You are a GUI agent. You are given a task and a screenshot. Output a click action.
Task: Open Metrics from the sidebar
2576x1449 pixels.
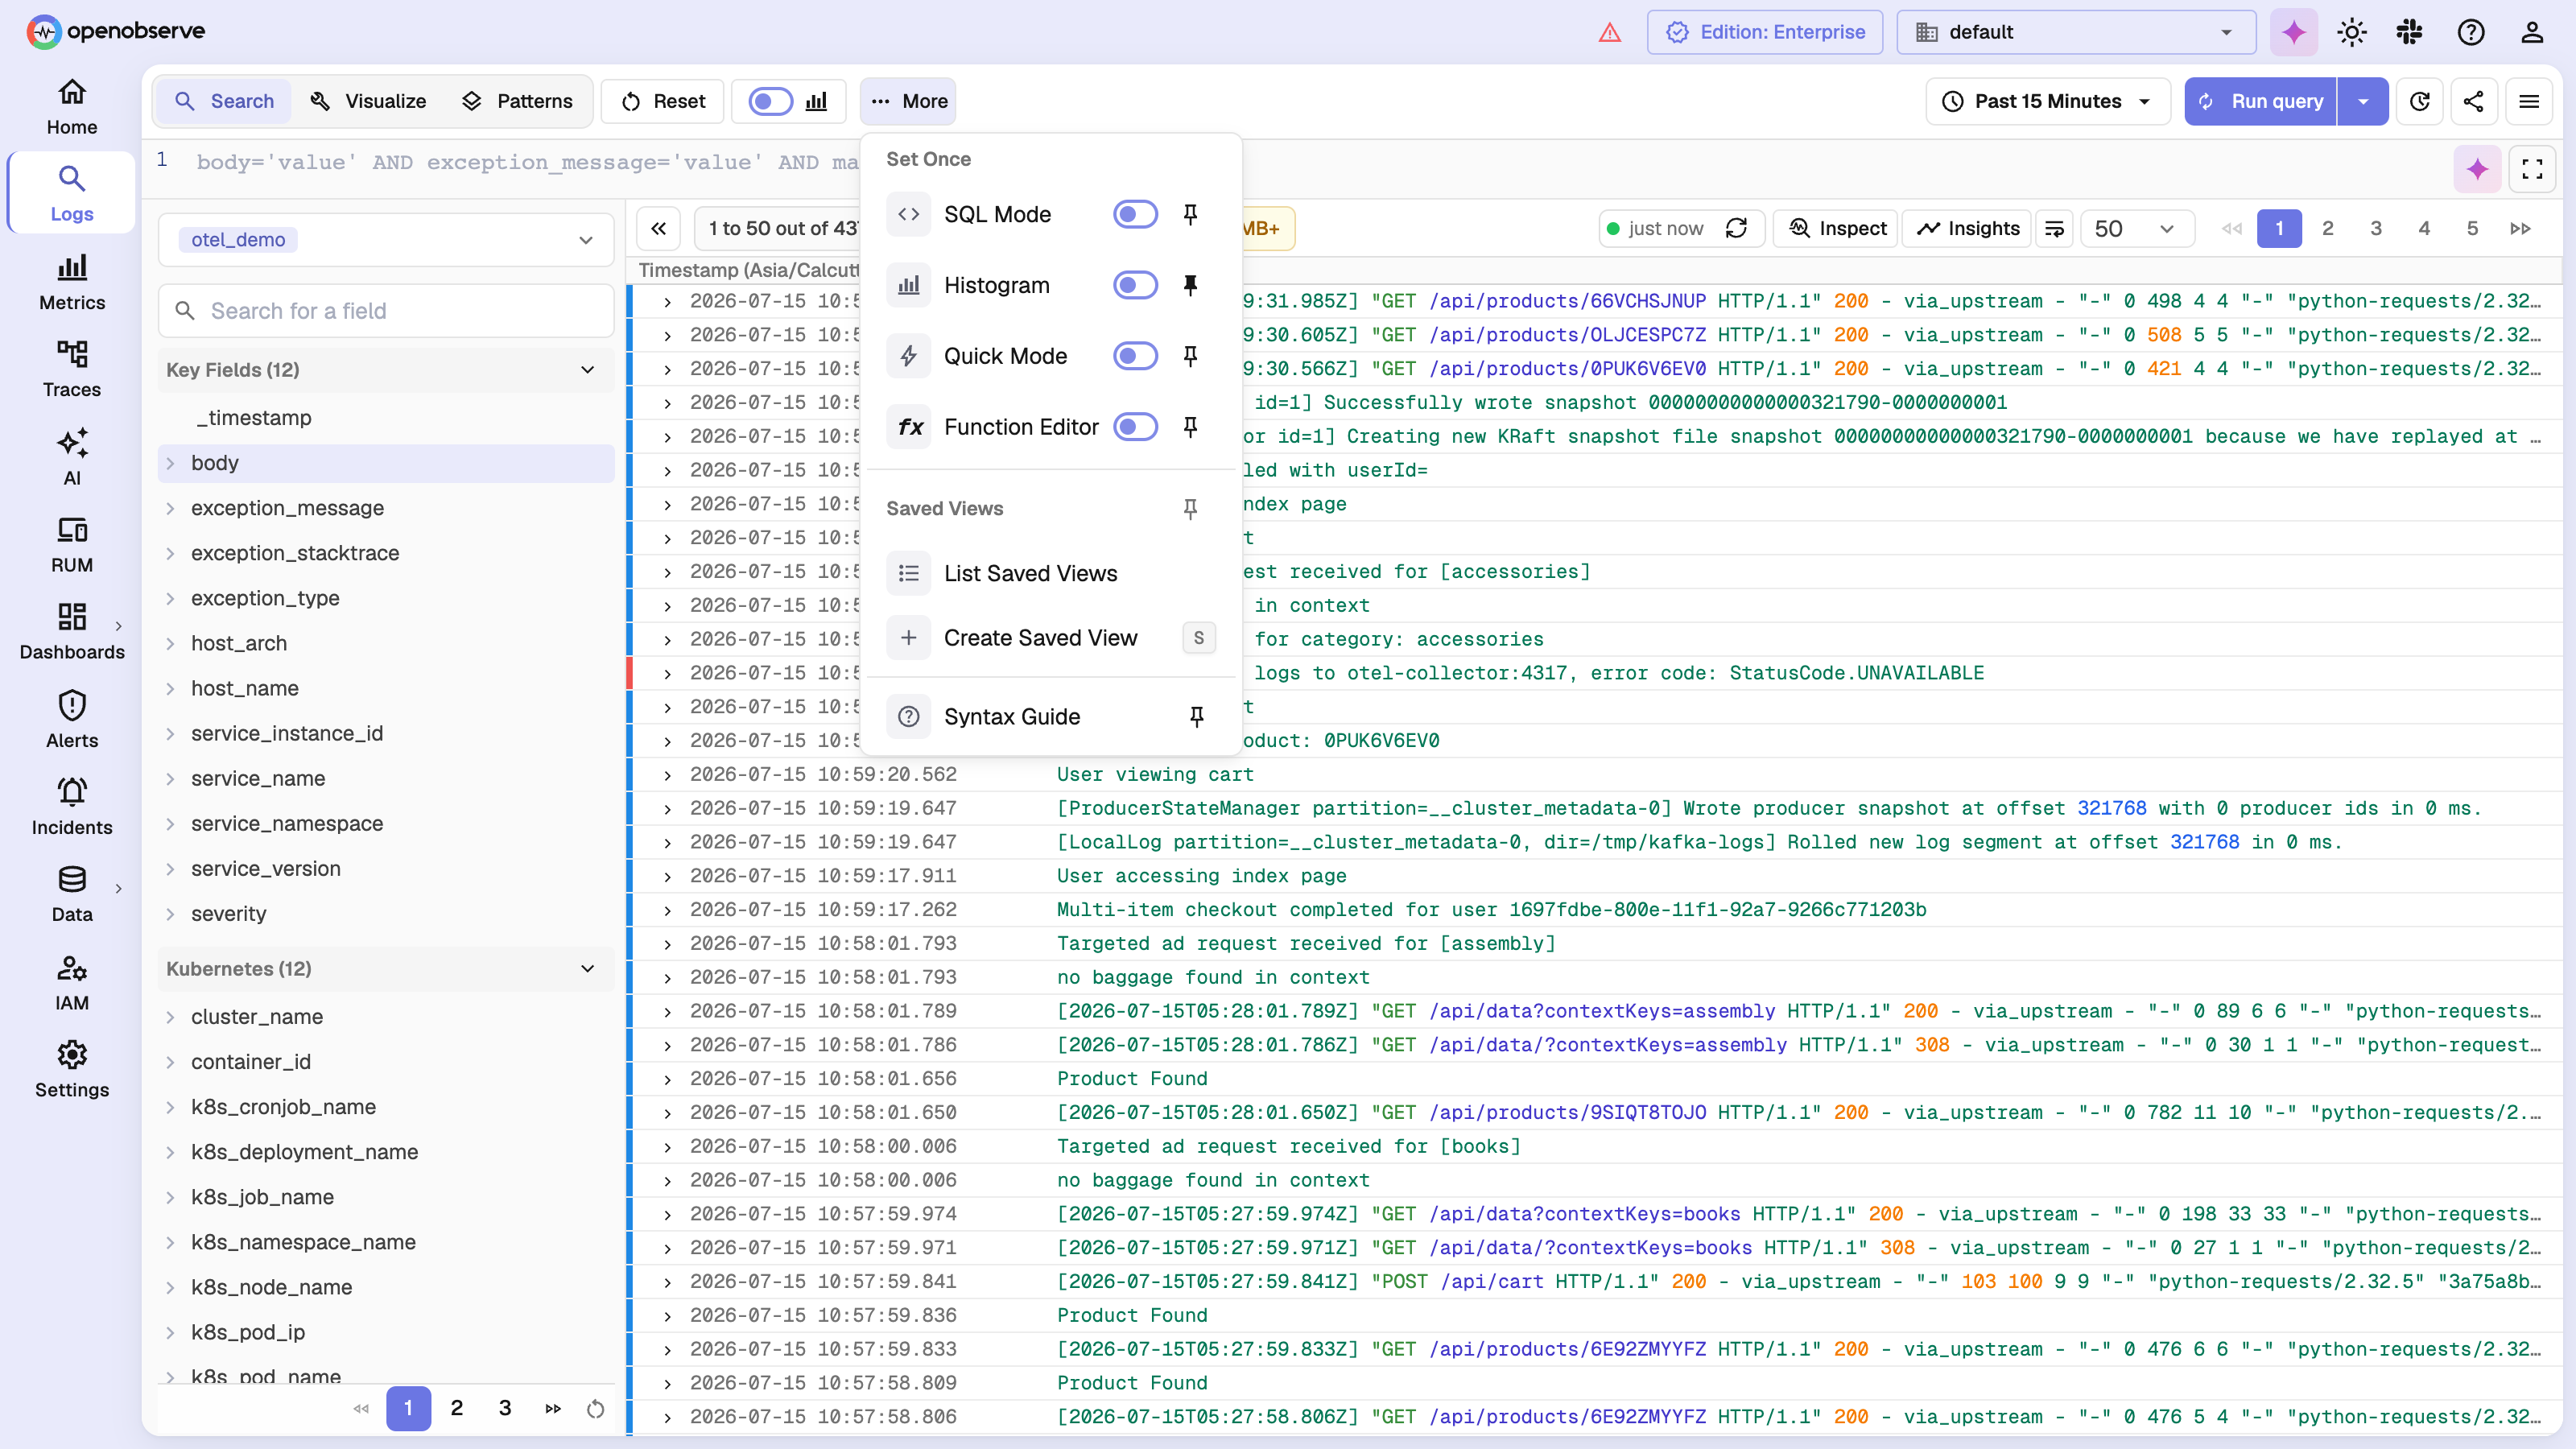tap(72, 282)
